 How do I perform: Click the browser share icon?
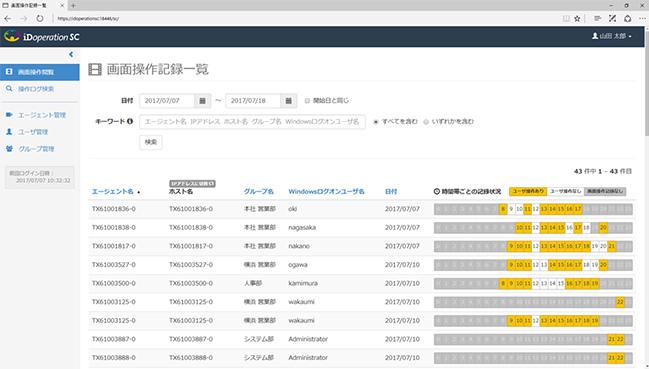click(x=627, y=19)
